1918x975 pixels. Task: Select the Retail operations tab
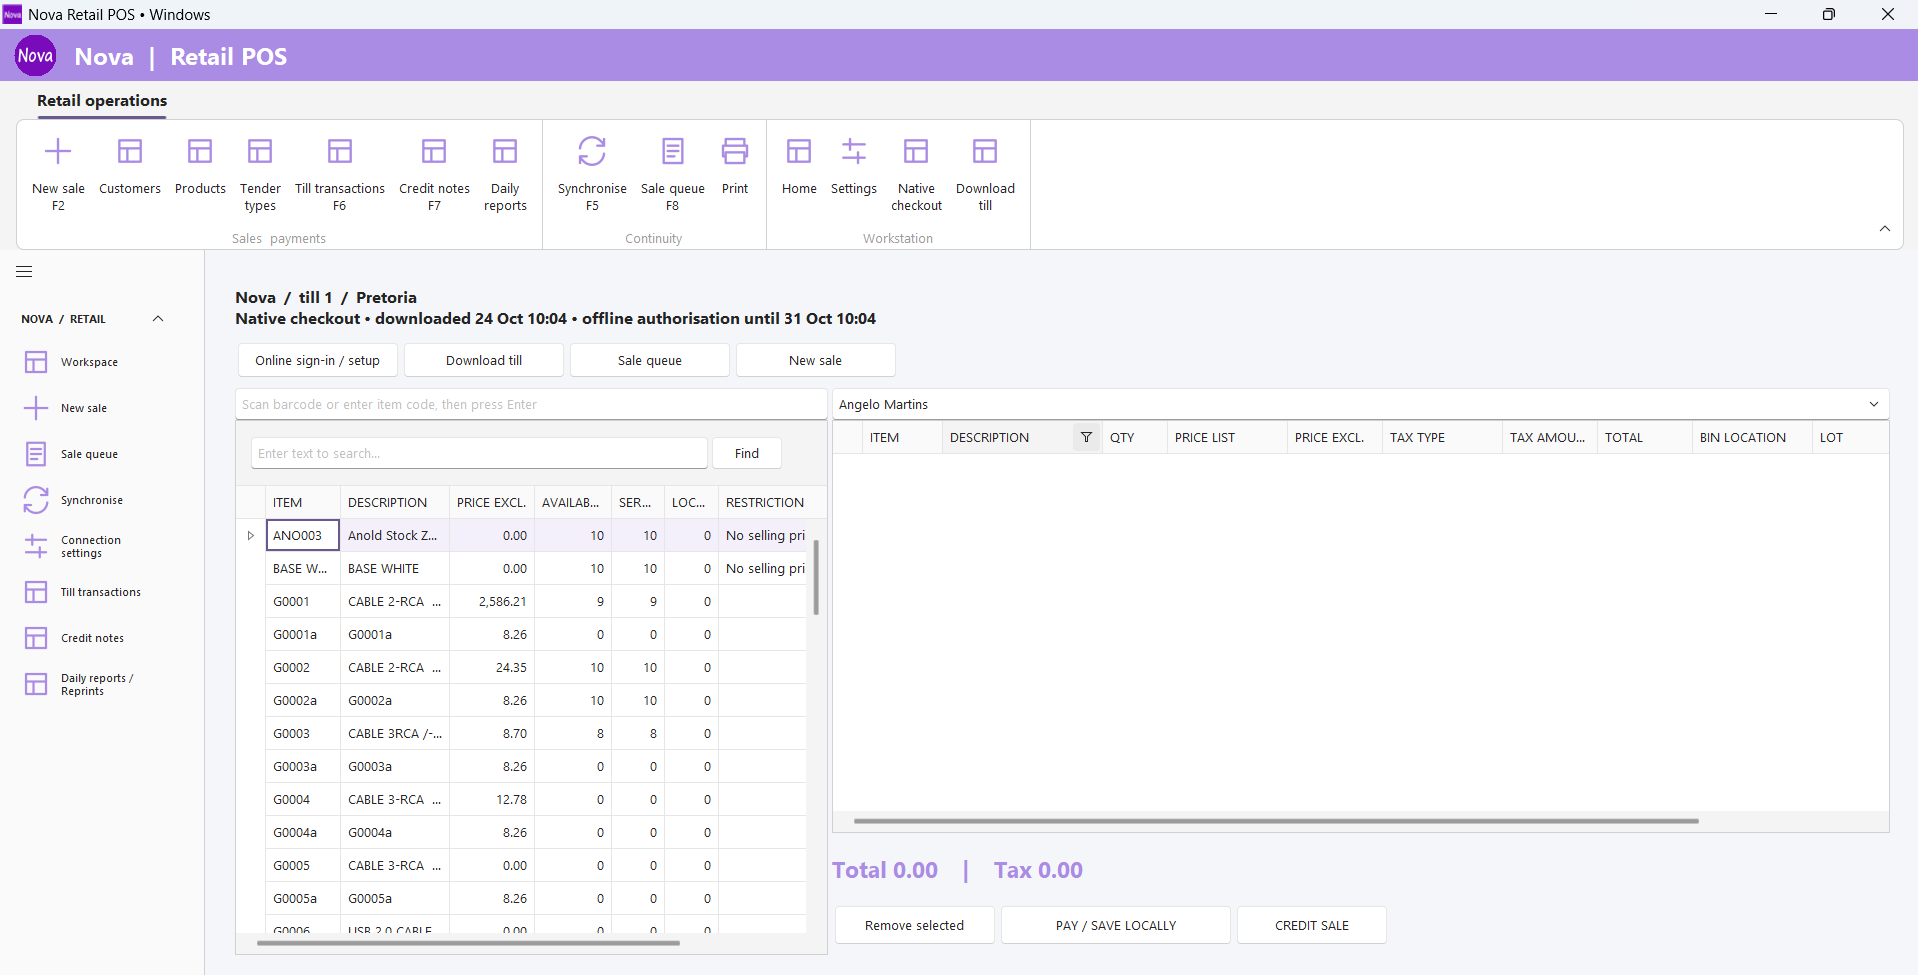pos(102,101)
